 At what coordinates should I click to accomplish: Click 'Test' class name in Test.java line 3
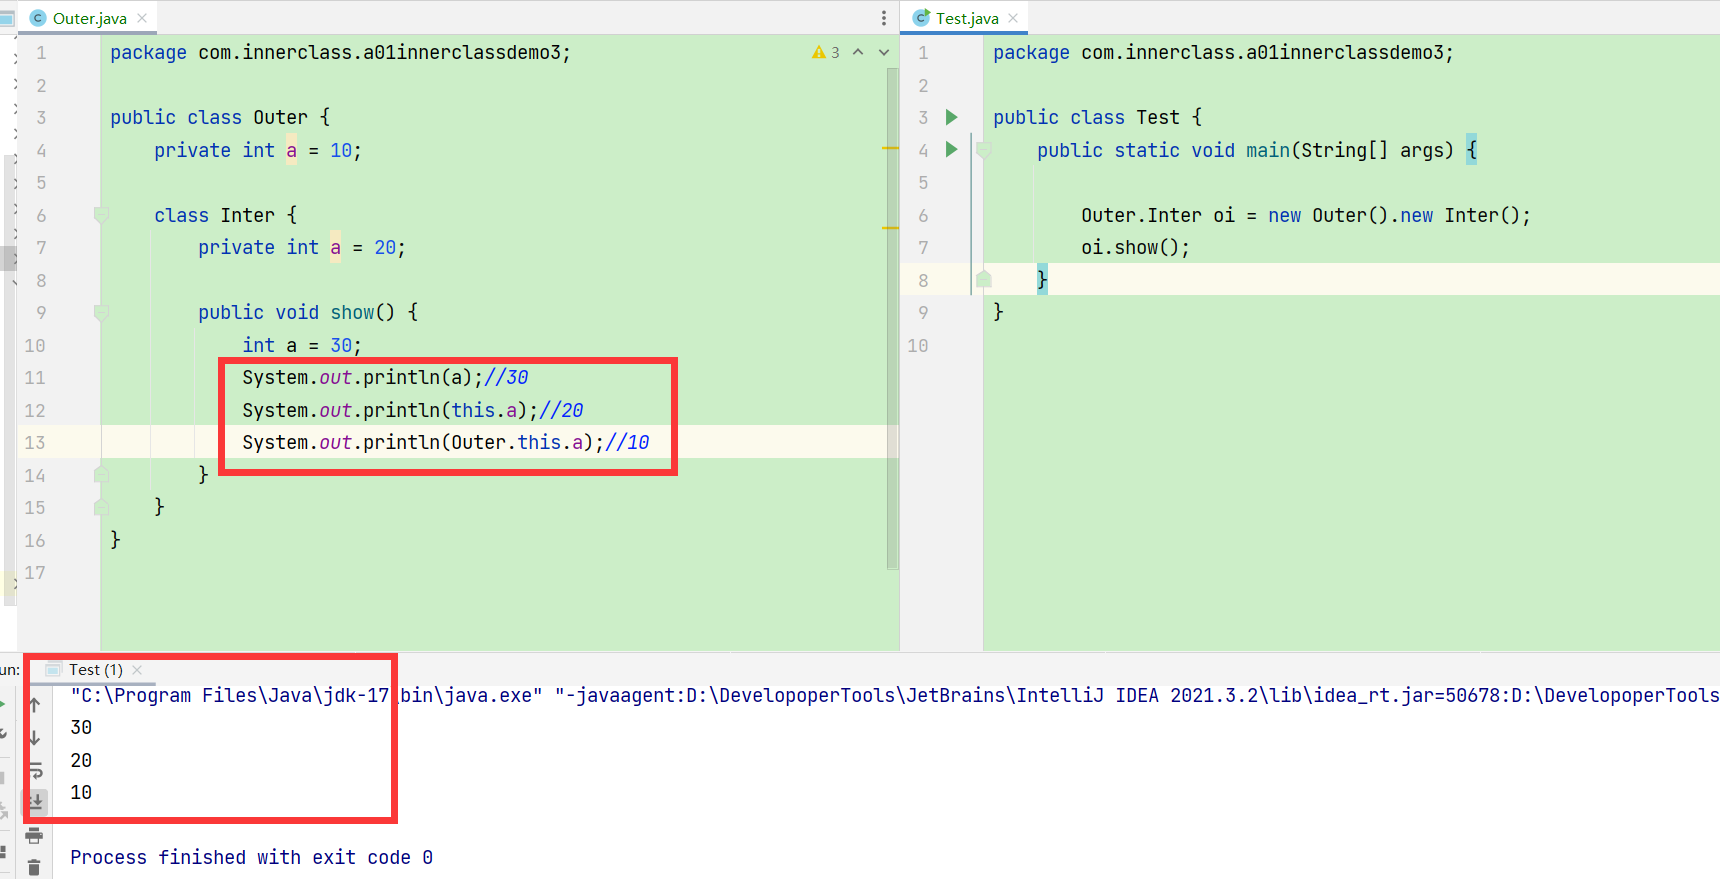tap(1158, 117)
